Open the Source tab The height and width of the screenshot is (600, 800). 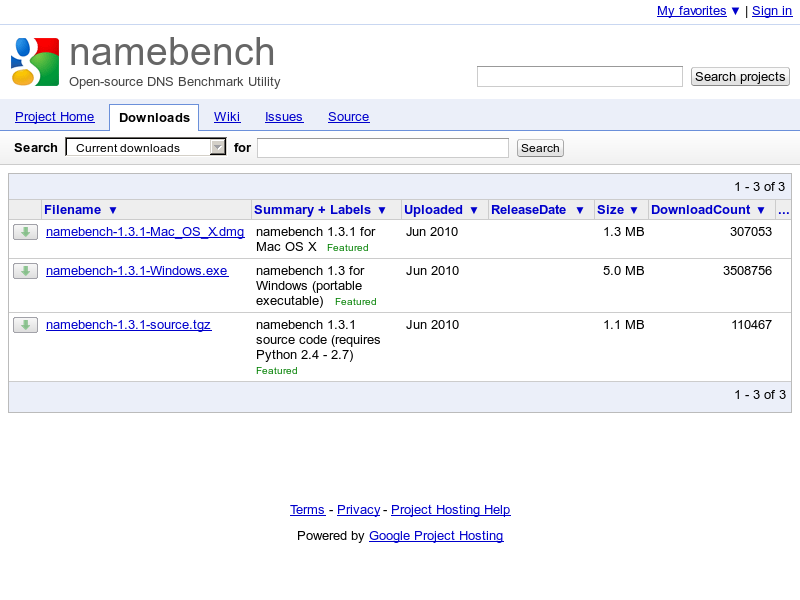[348, 117]
